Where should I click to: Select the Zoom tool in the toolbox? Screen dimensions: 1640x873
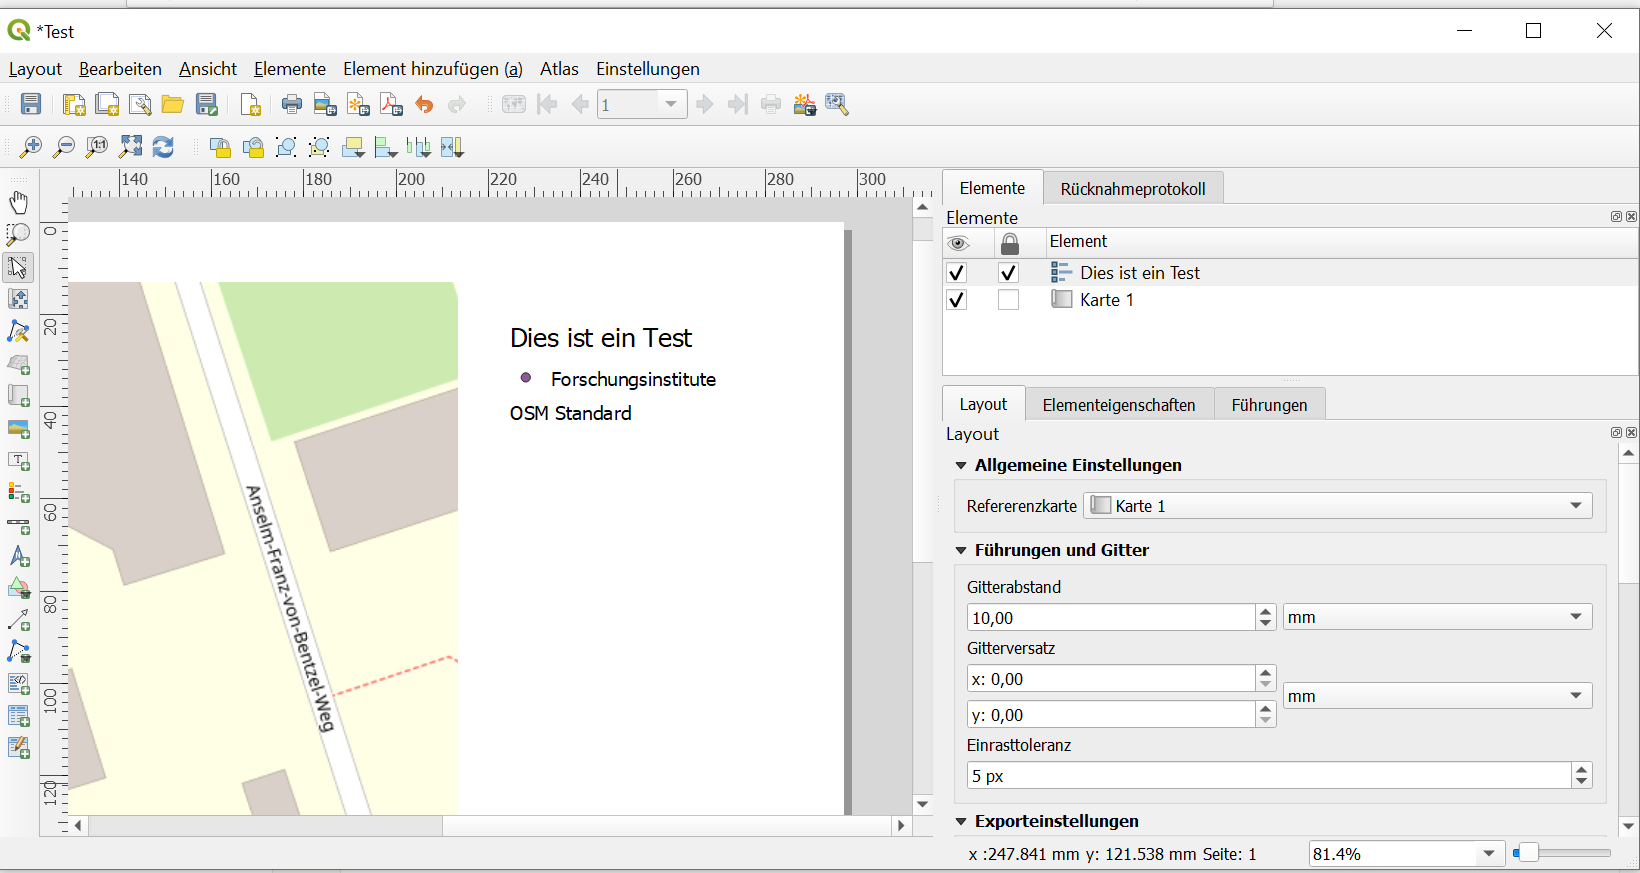click(x=18, y=235)
